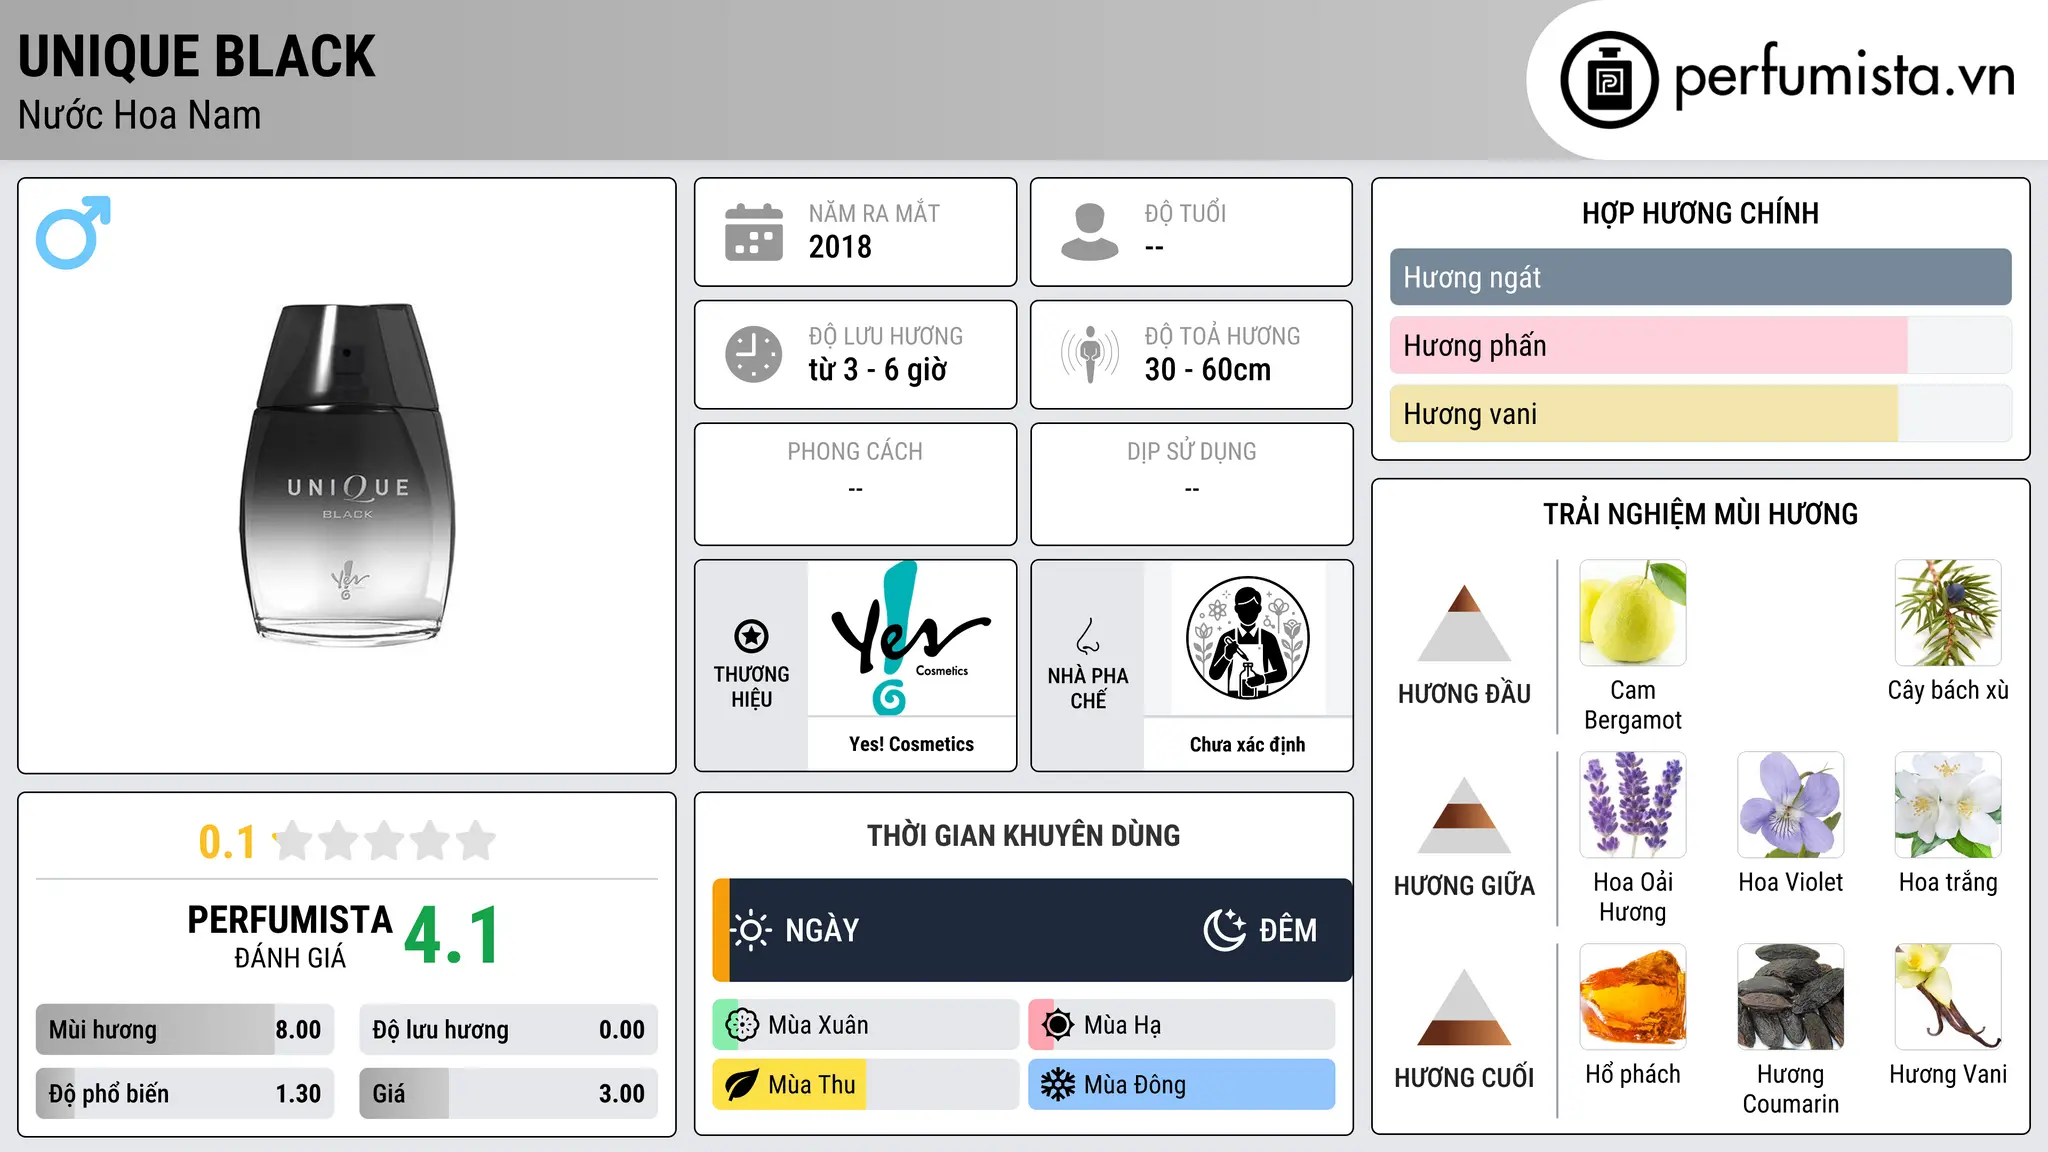Click the longevity value từ 3 - 6 giờ

pos(878,370)
